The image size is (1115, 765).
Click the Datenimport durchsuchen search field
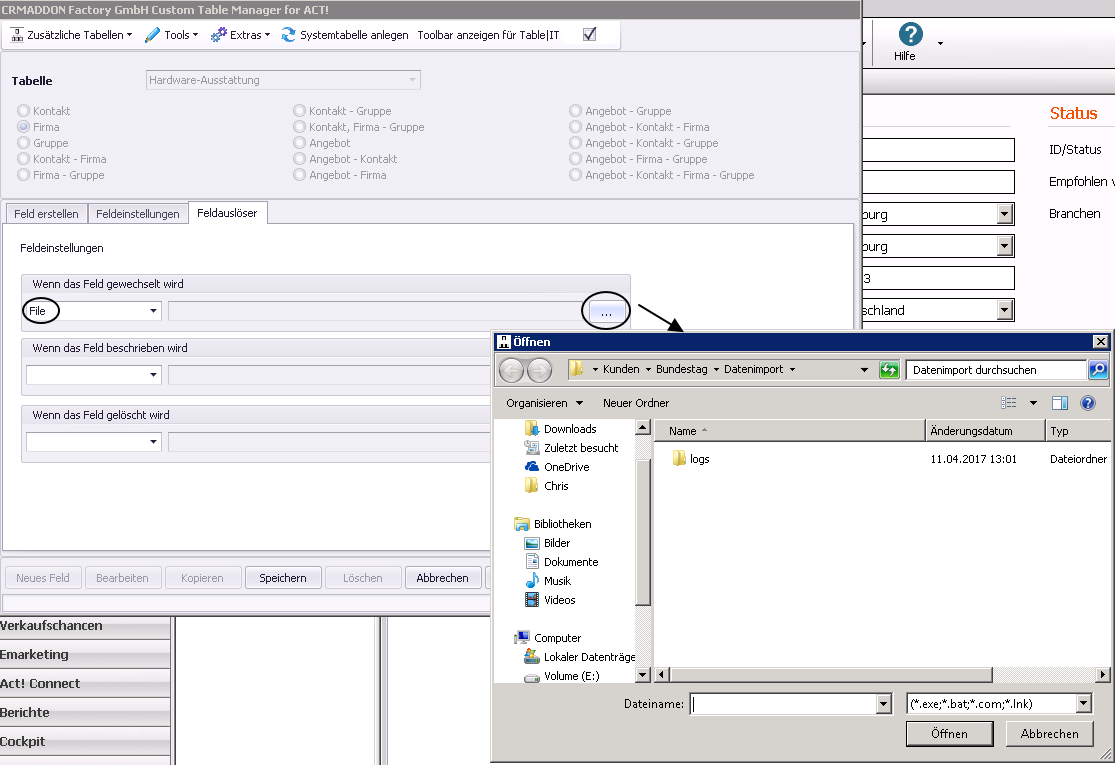coord(997,370)
